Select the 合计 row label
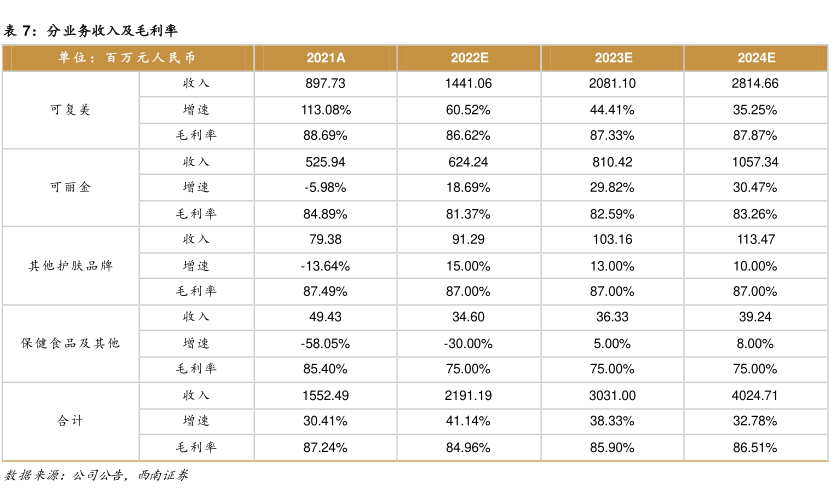Screen dimensions: 836x492 (x=70, y=421)
